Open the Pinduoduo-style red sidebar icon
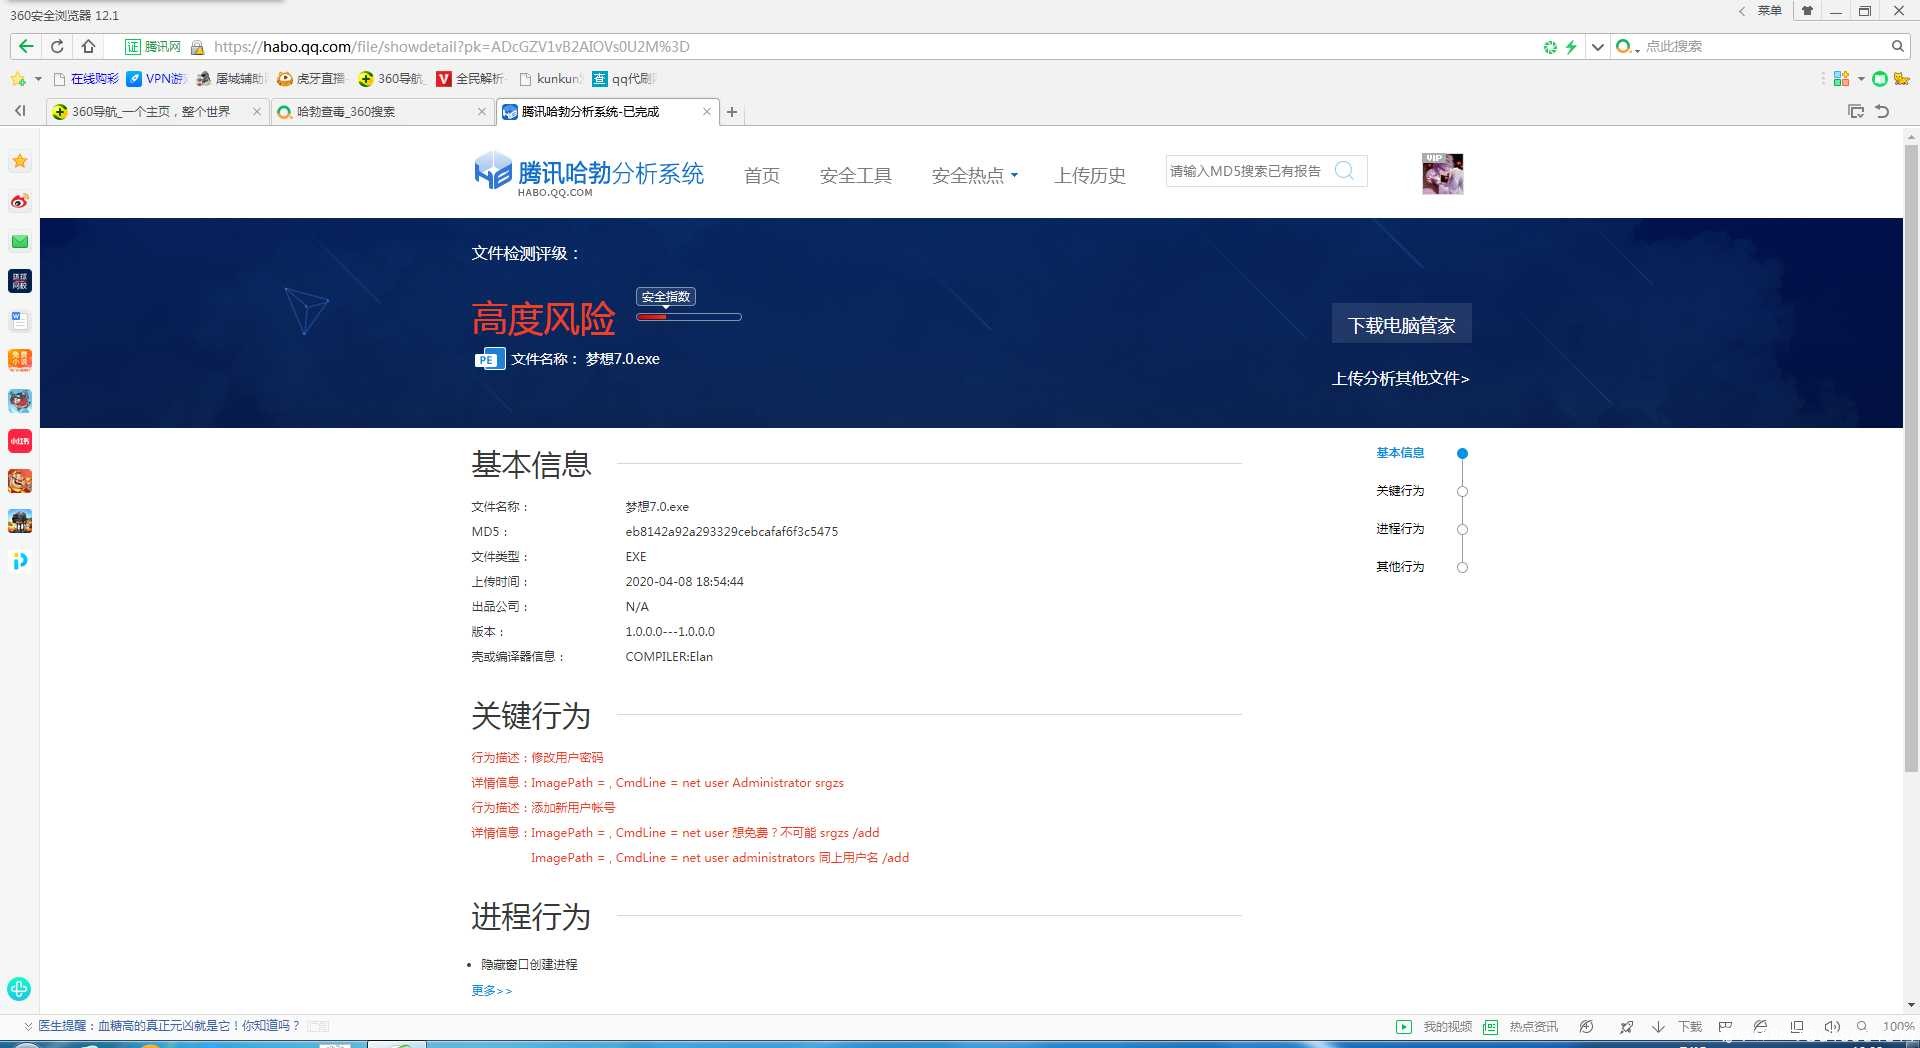Screen dimensions: 1920x1048 (20, 441)
